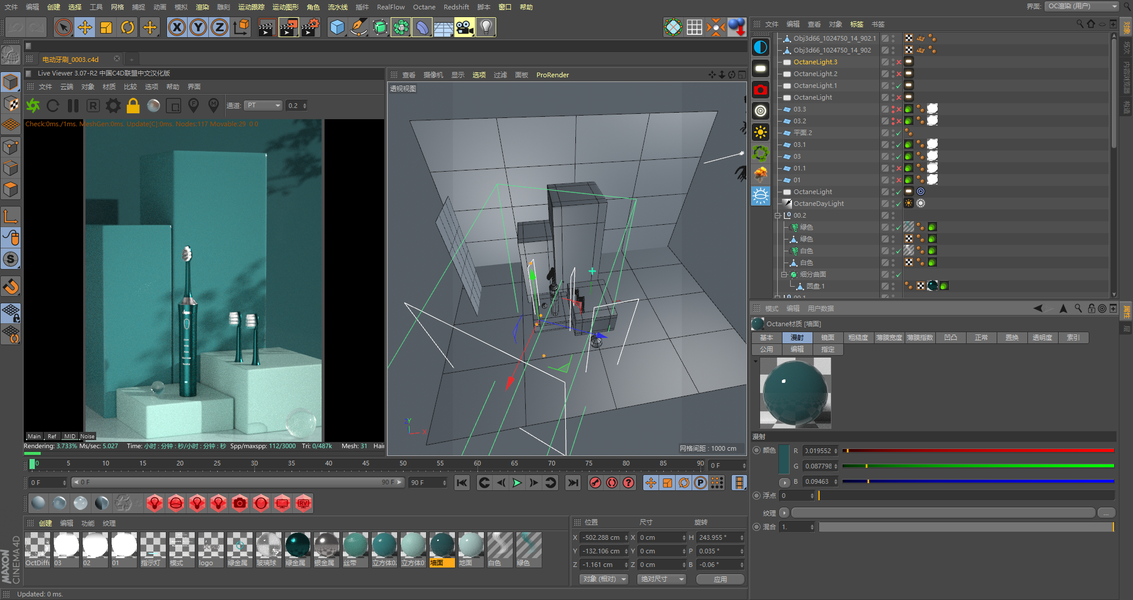Switch to the 凹凸 material tab
Screen dimensions: 1133x600
click(x=951, y=338)
